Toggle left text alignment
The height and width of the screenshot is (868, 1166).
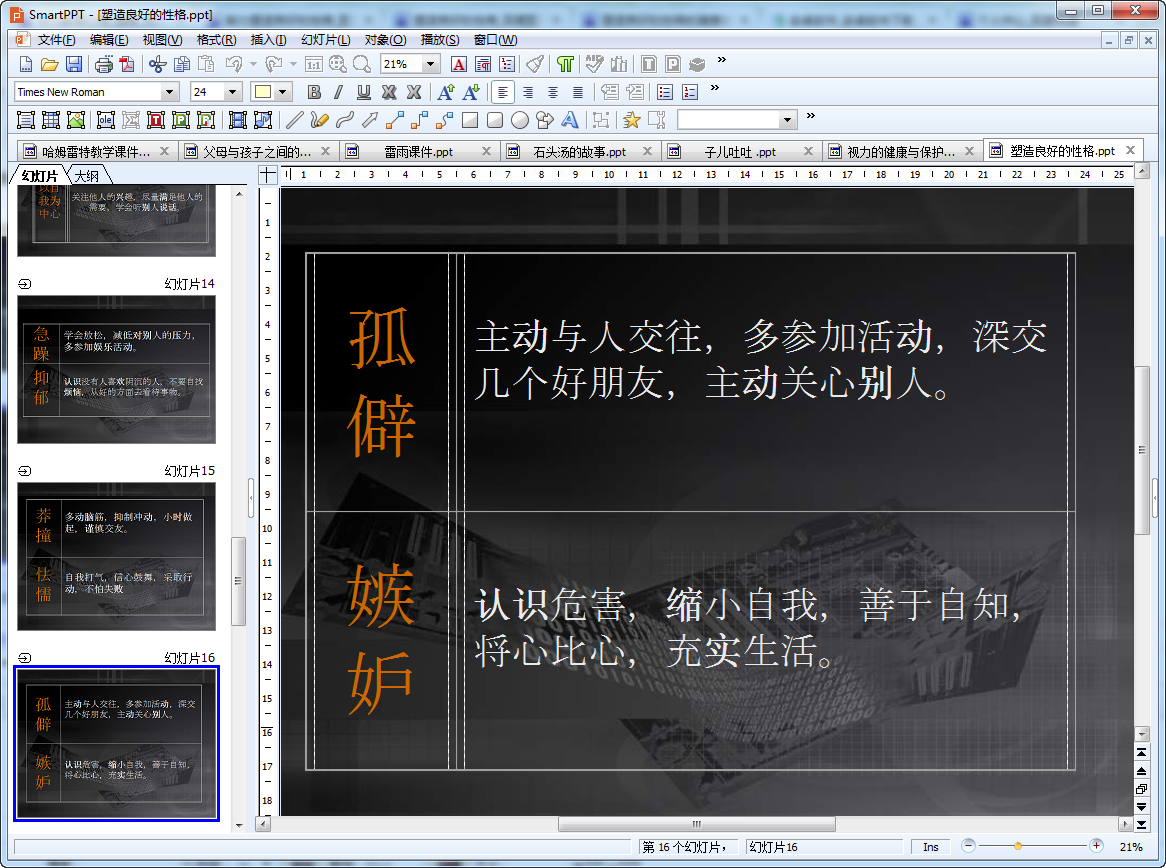503,92
